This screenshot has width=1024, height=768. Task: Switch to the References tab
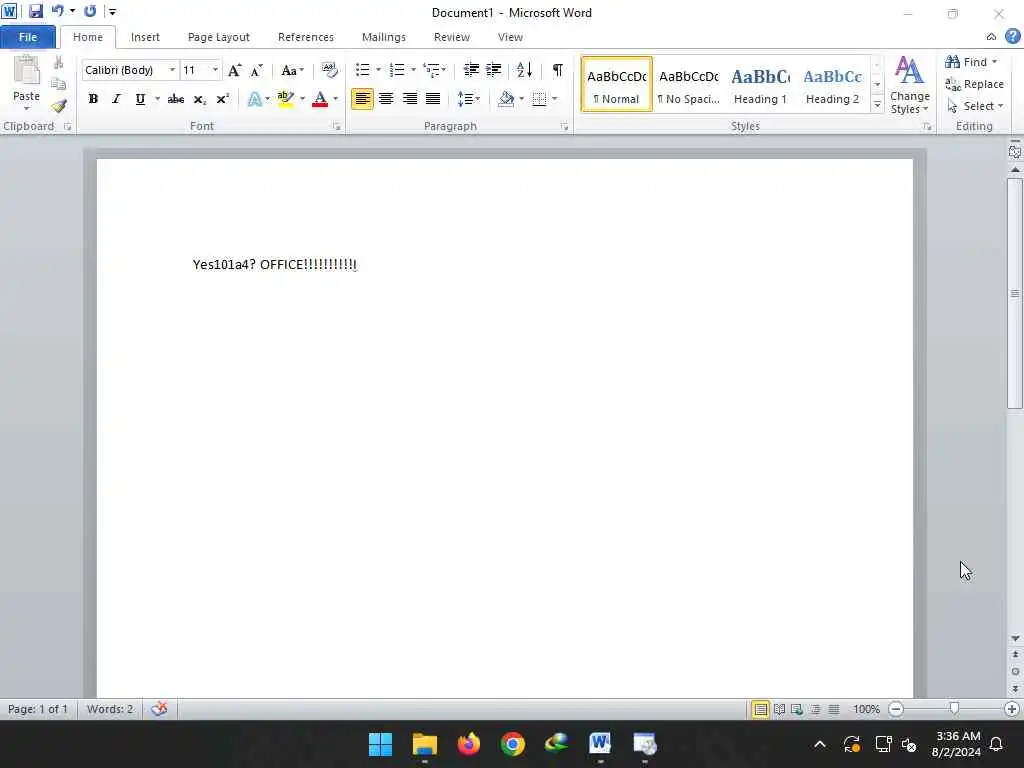point(306,37)
